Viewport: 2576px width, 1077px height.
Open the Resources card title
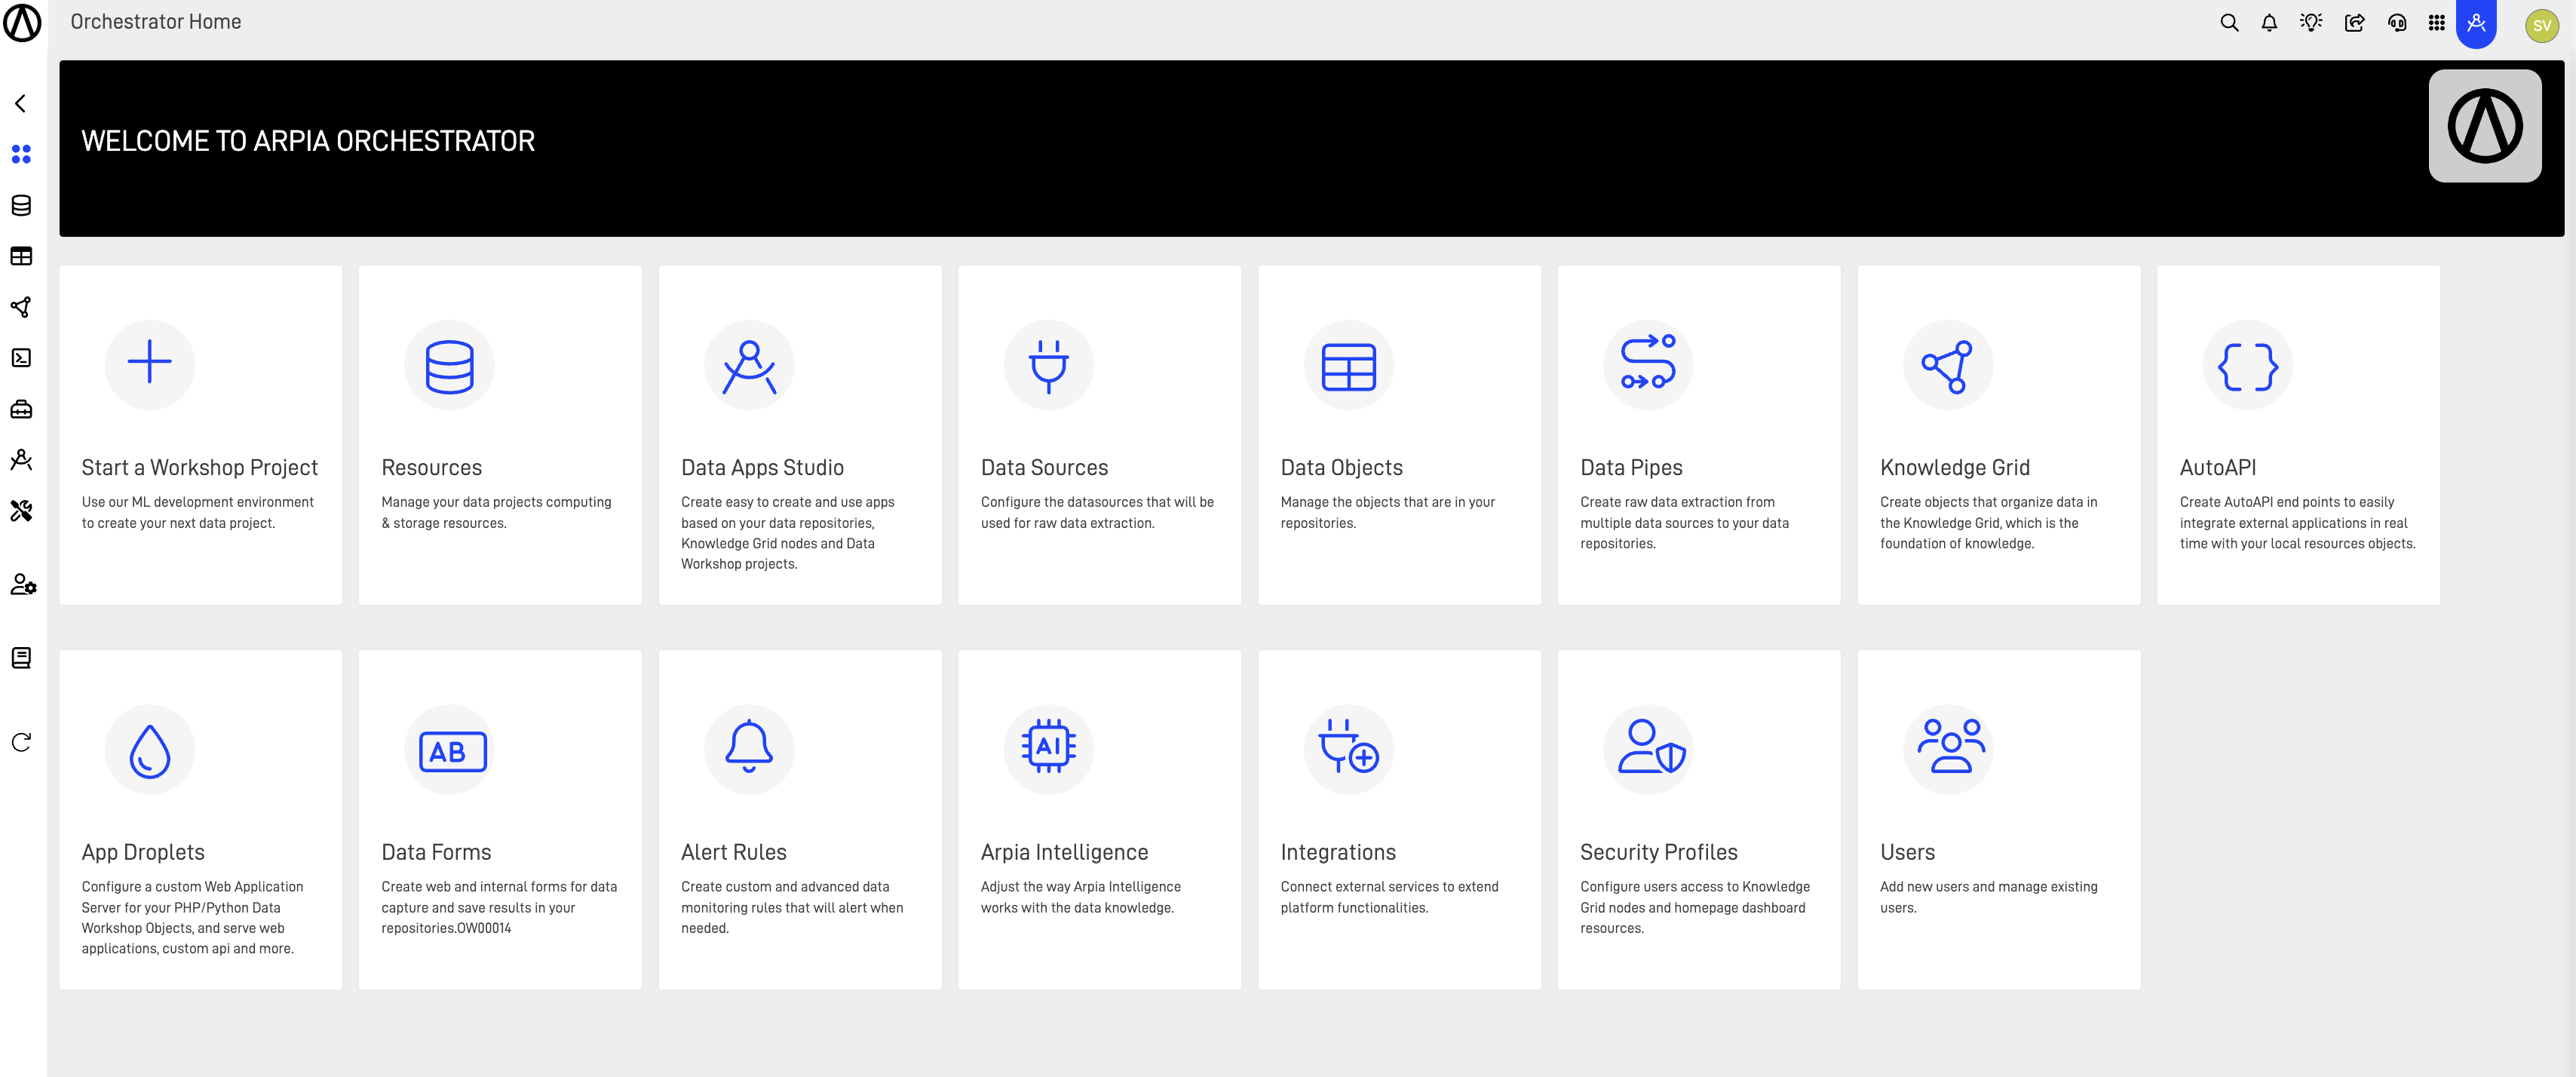click(x=431, y=468)
